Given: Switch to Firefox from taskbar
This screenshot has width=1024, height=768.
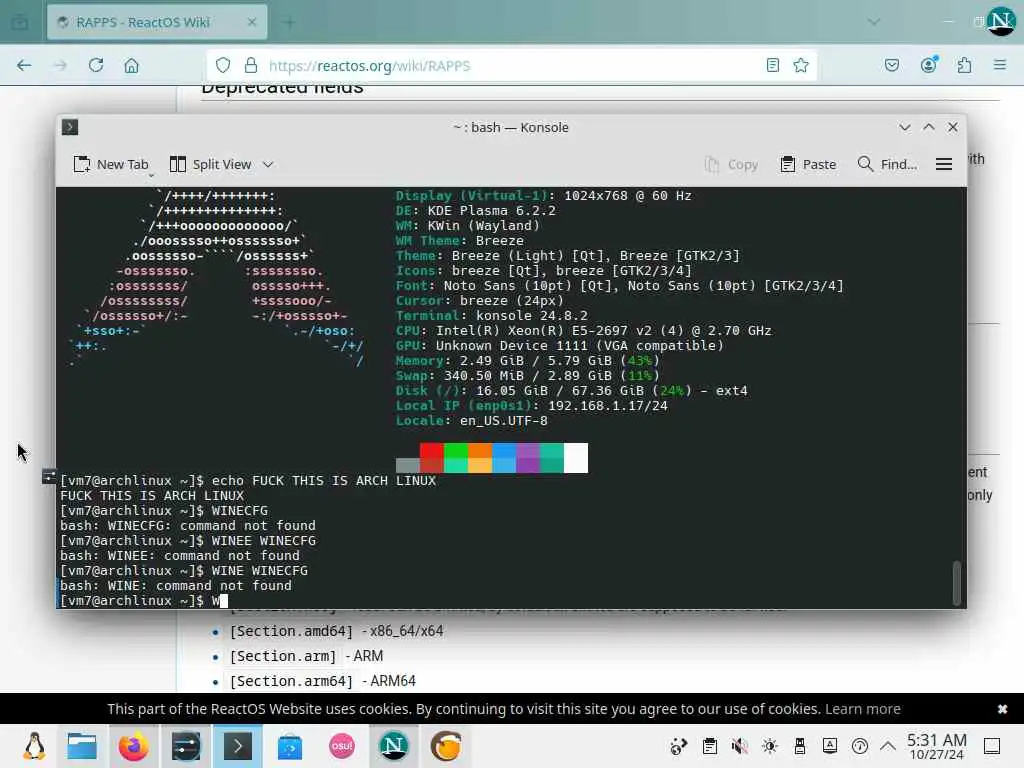Looking at the screenshot, I should (133, 746).
